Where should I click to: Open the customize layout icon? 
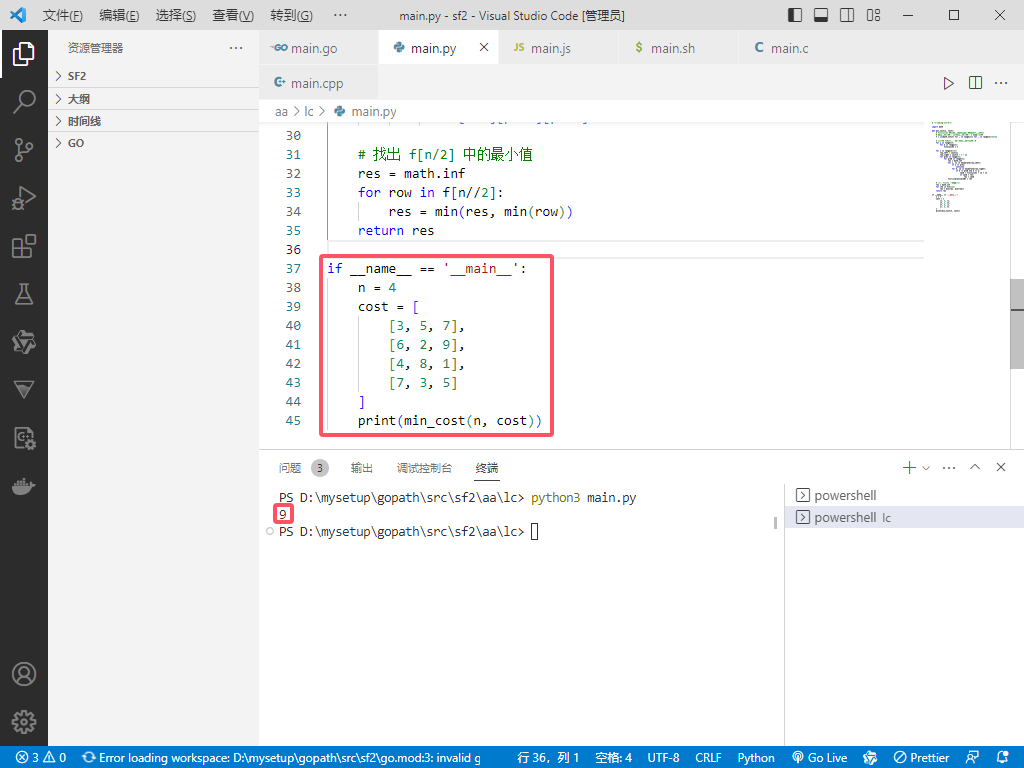873,15
